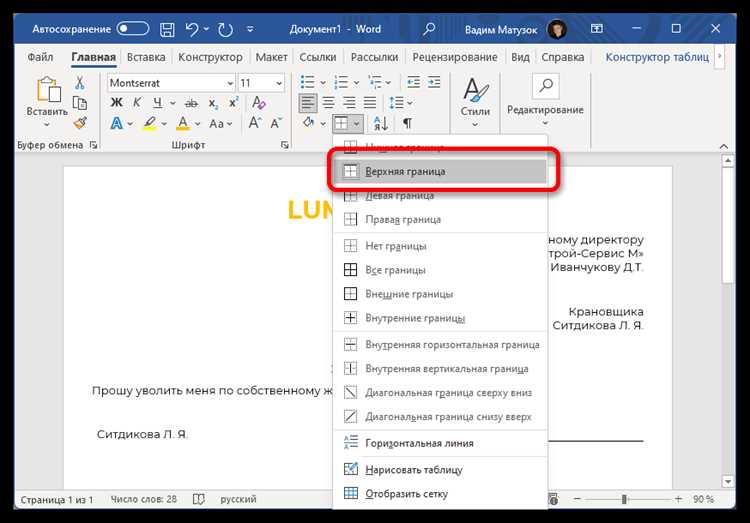Open the Montserrat font name dropdown

(x=230, y=83)
